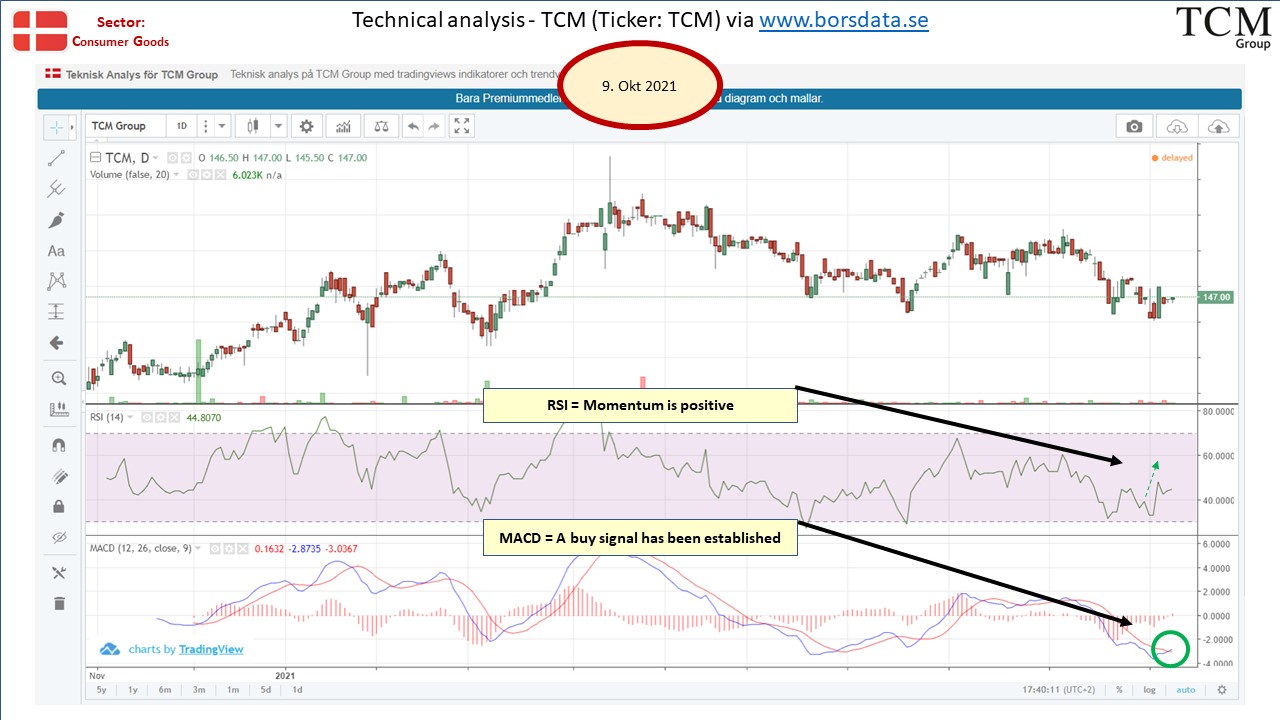Take a chart snapshot with camera
Viewport: 1280px width, 720px height.
pos(1134,126)
